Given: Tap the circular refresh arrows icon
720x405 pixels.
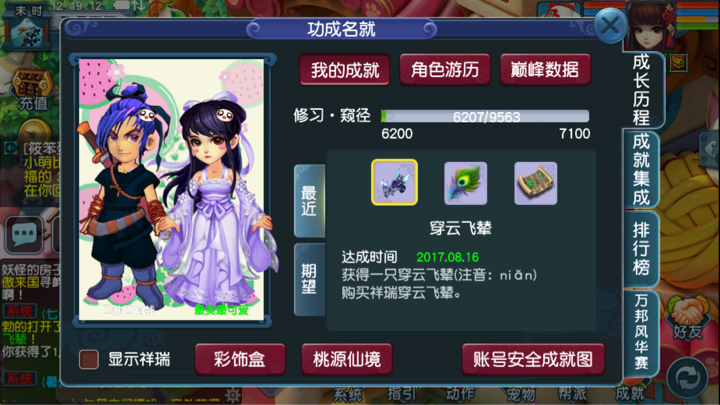Looking at the screenshot, I should pyautogui.click(x=687, y=378).
